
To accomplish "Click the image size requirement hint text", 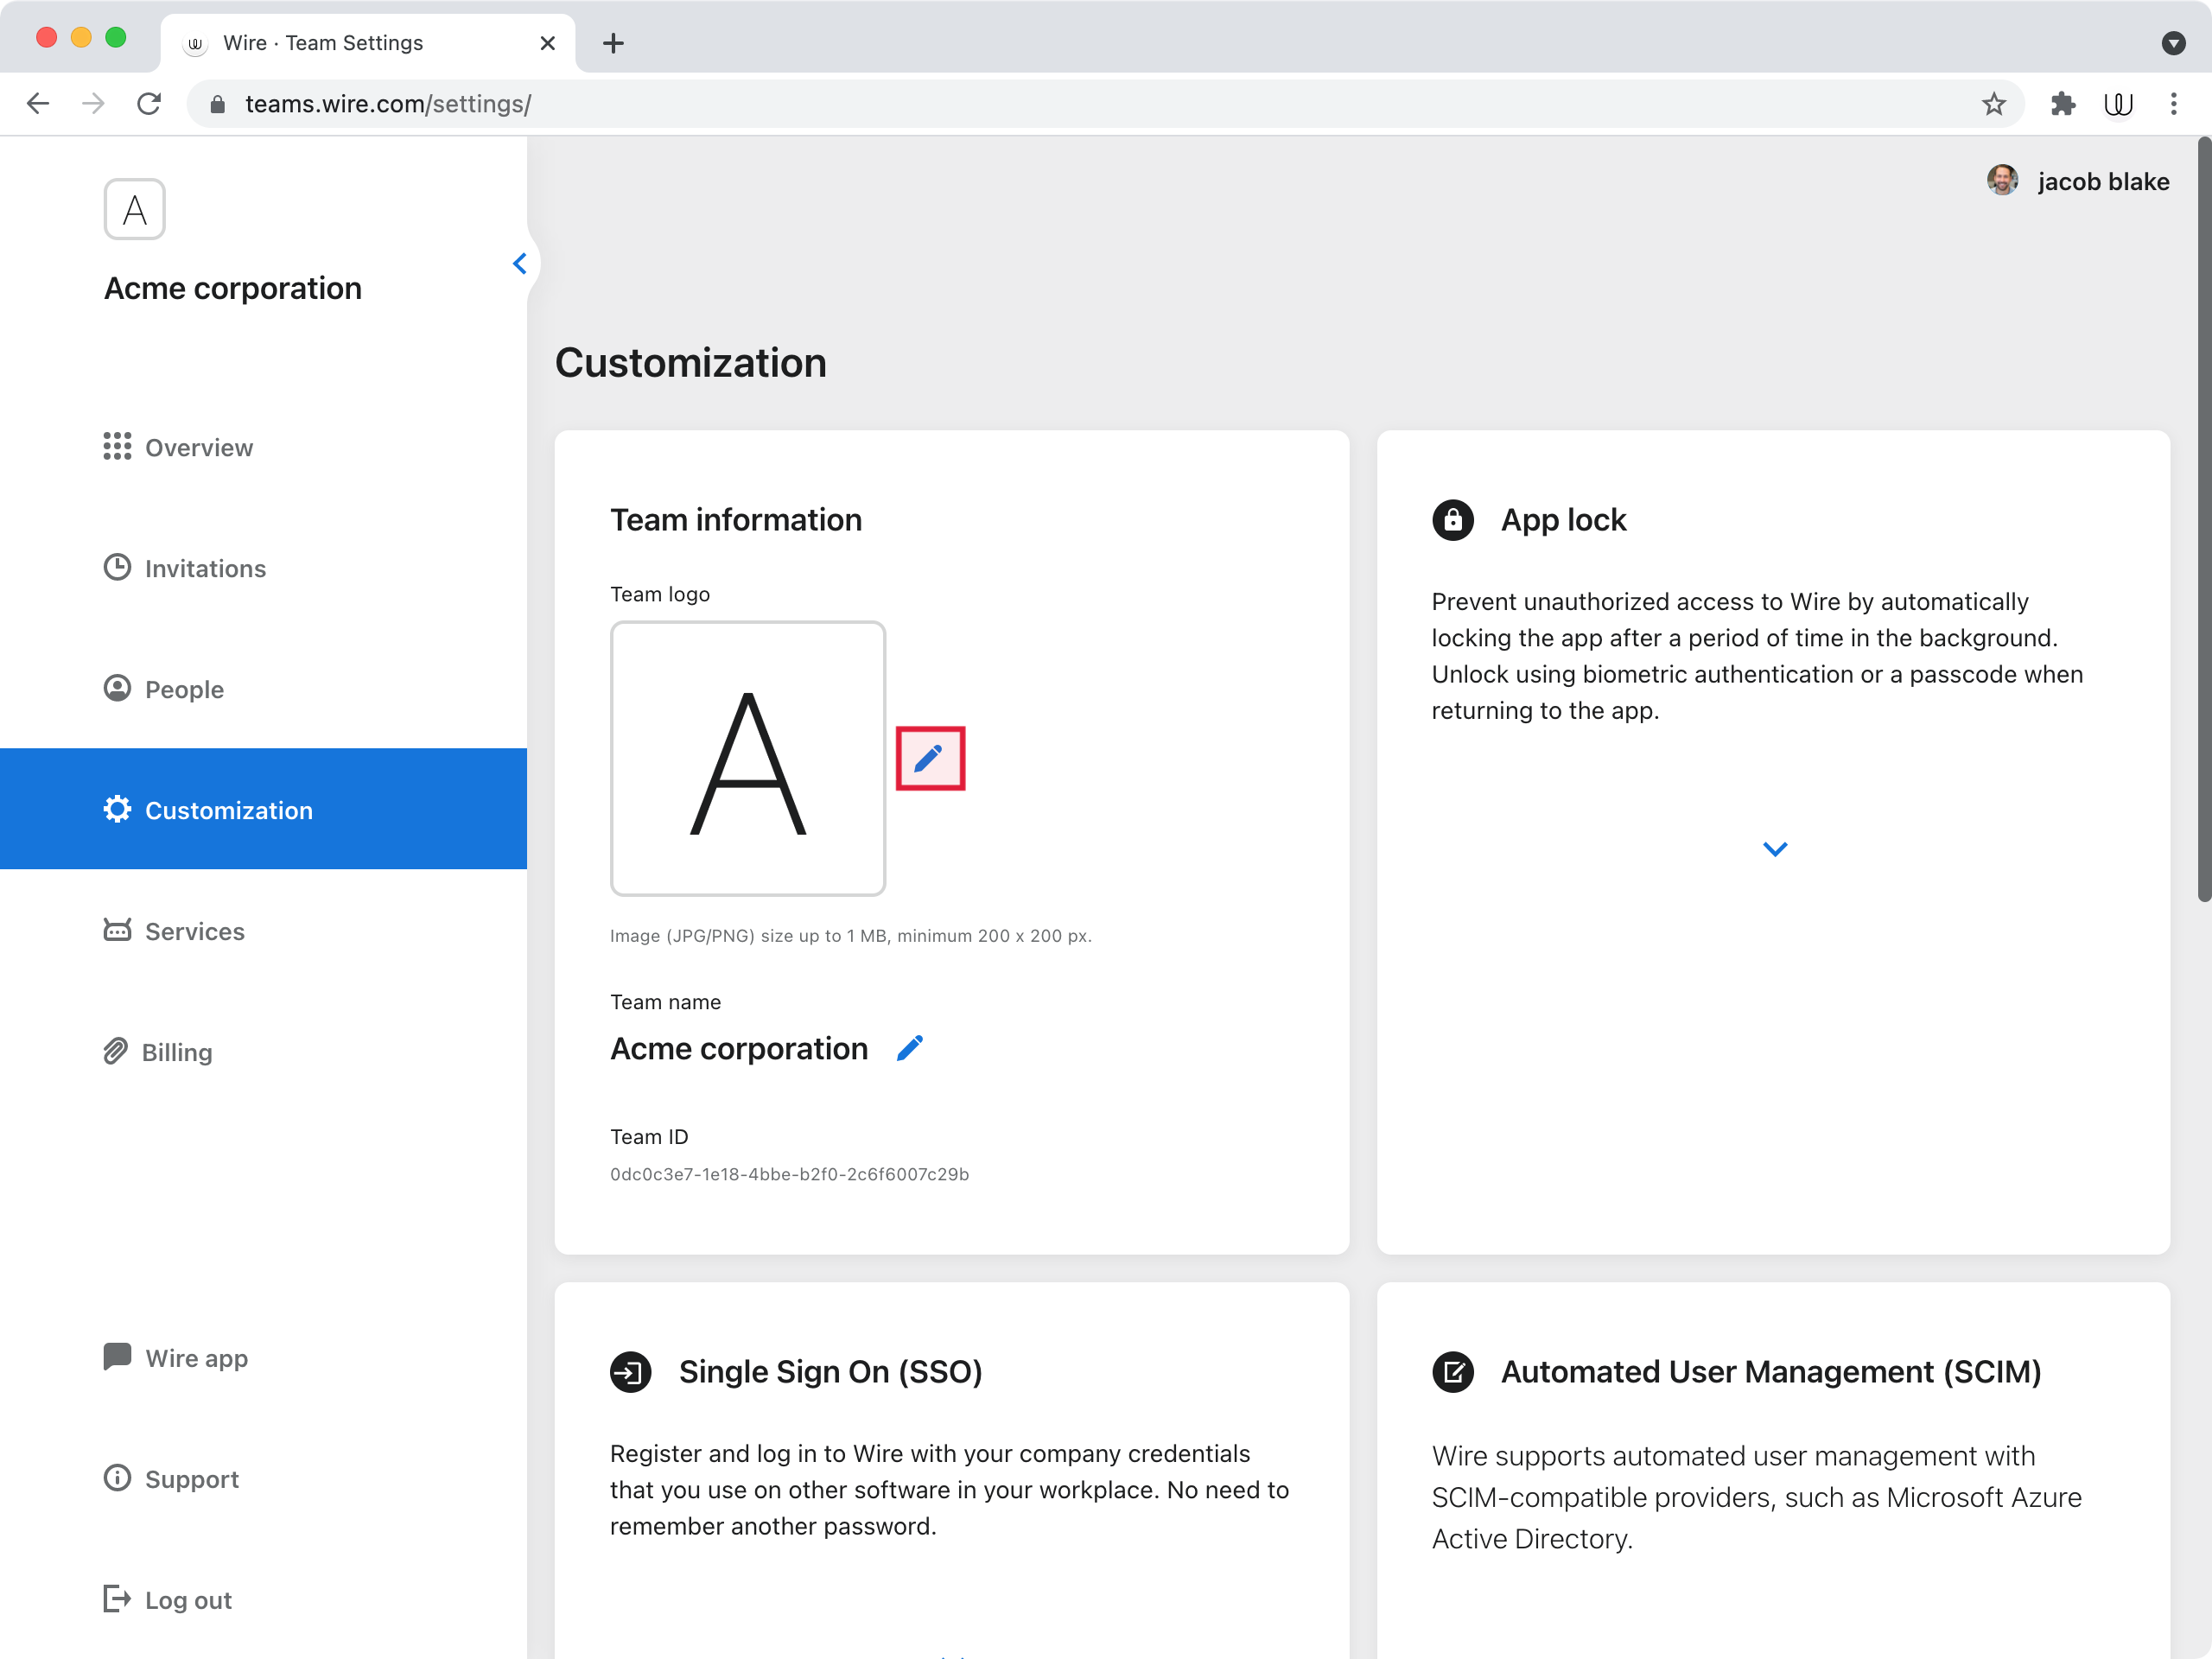I will [850, 936].
